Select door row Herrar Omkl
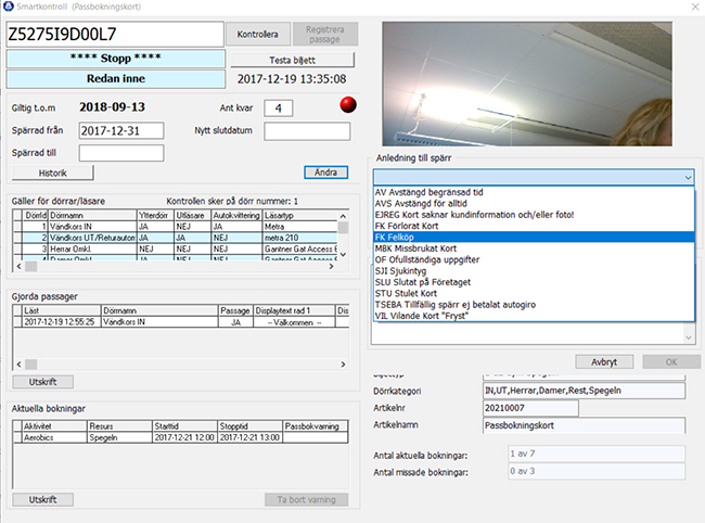The image size is (705, 523). (x=175, y=249)
